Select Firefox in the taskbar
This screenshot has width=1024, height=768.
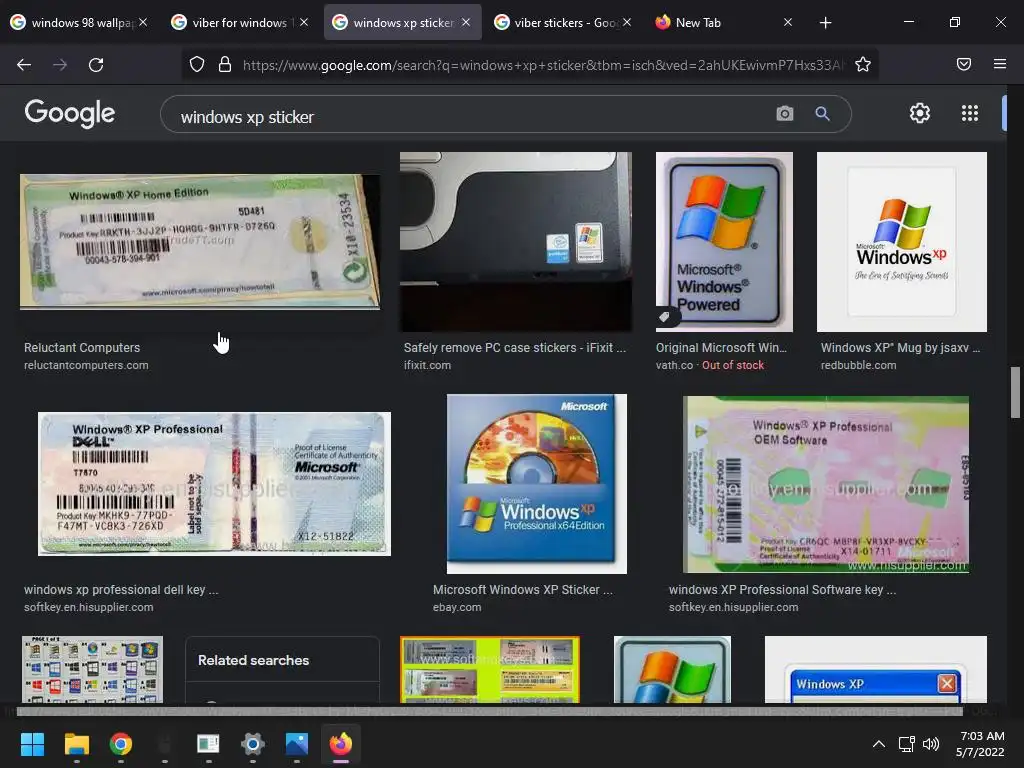[340, 744]
